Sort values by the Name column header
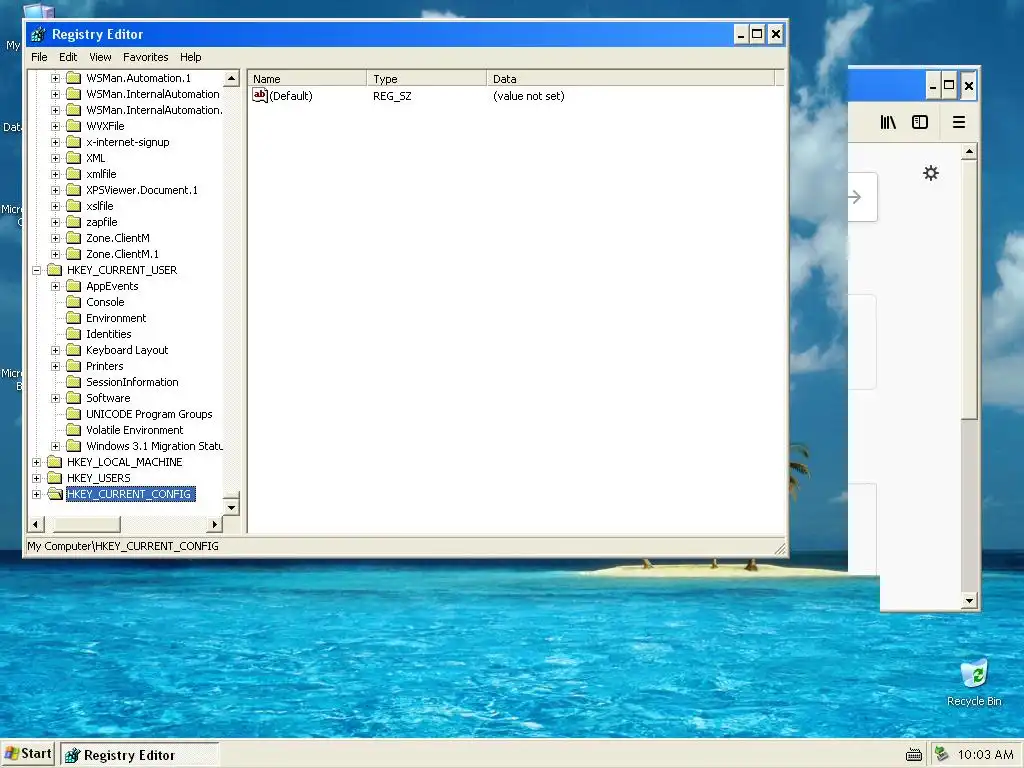 [307, 78]
